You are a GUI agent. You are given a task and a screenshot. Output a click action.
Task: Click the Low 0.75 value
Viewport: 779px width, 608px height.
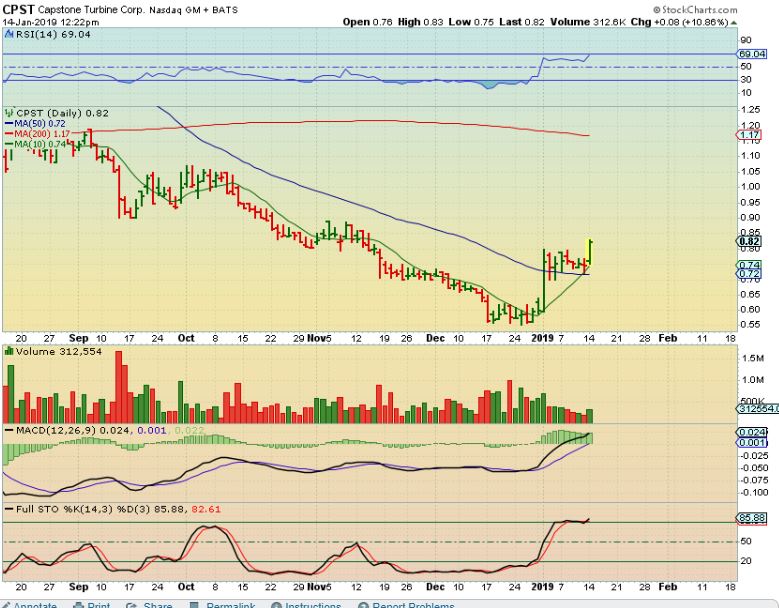[471, 22]
